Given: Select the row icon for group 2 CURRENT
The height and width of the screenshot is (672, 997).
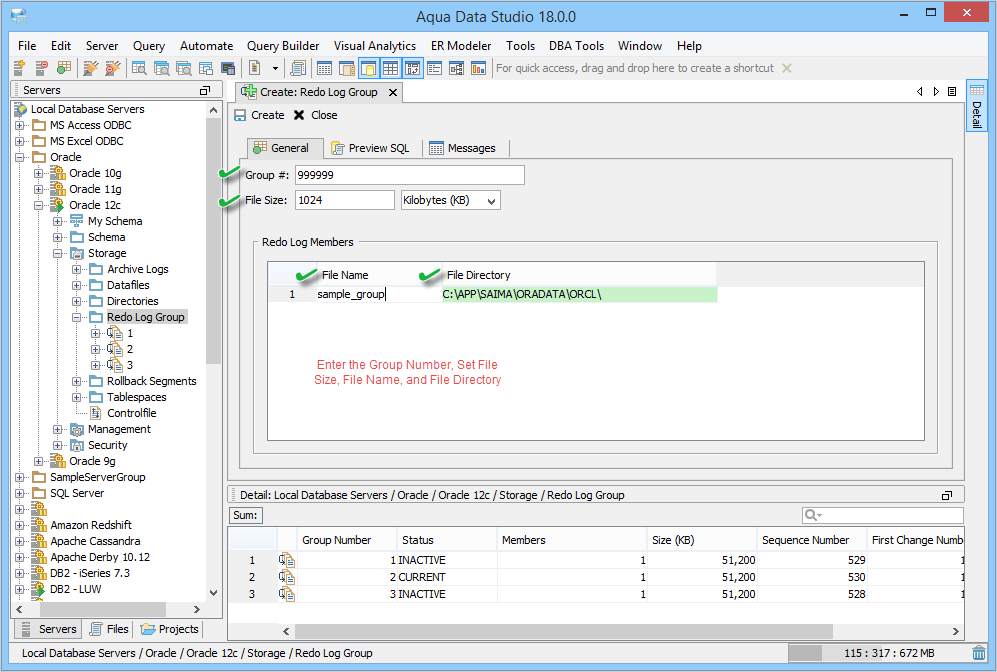Looking at the screenshot, I should pyautogui.click(x=287, y=577).
